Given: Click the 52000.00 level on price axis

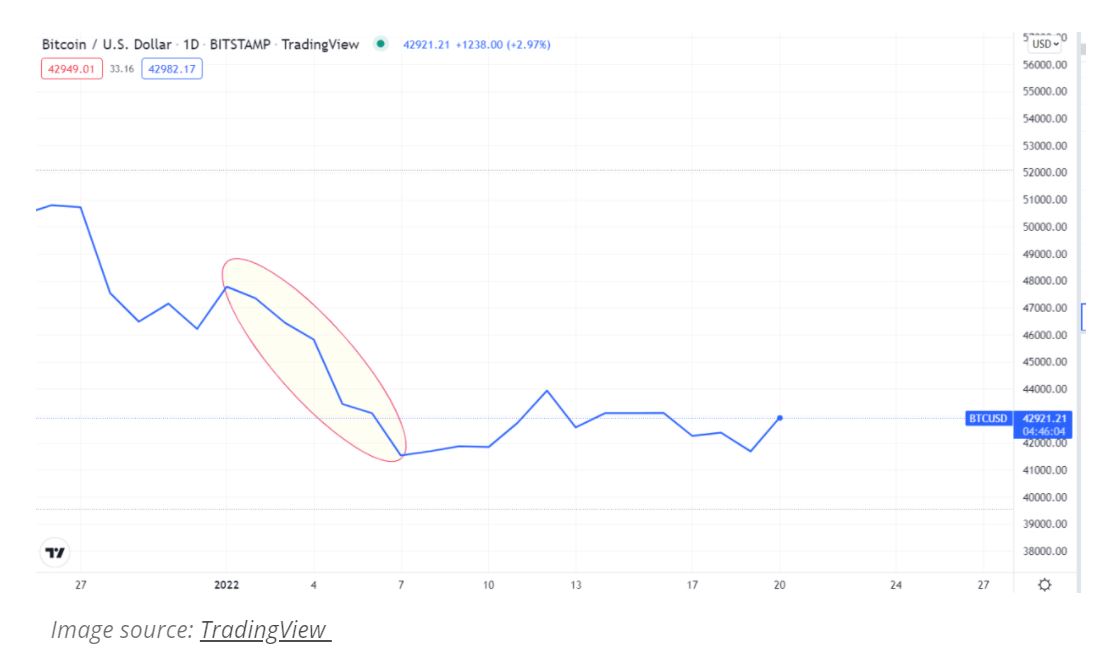Looking at the screenshot, I should point(1044,173).
